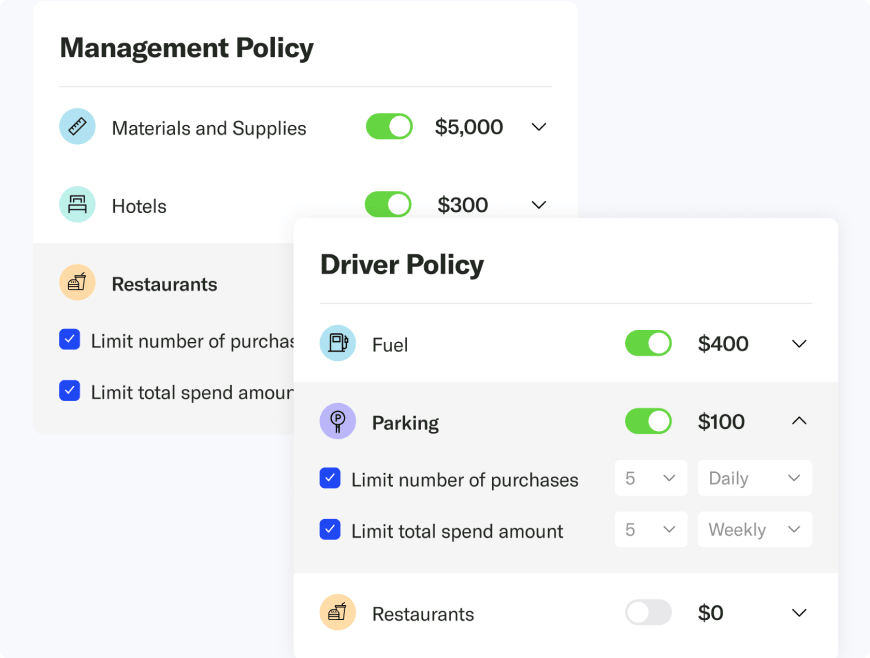This screenshot has width=870, height=658.
Task: Uncheck Management Policy's Limit total spend amount
Action: point(69,391)
